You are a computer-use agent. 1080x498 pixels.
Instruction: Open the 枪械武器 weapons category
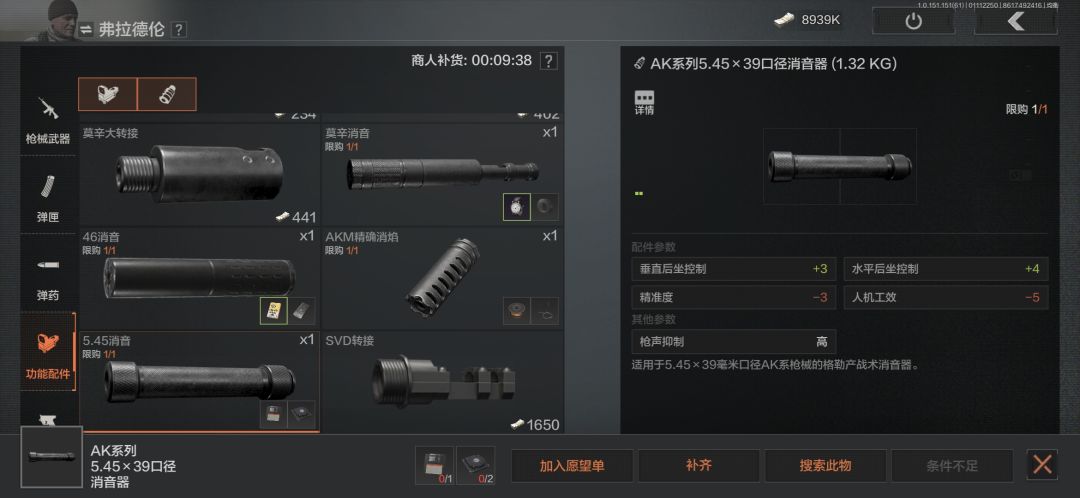[48, 118]
